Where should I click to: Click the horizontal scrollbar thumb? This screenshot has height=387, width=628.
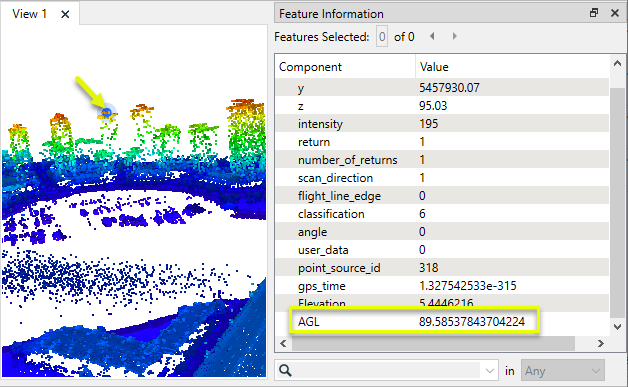433,343
